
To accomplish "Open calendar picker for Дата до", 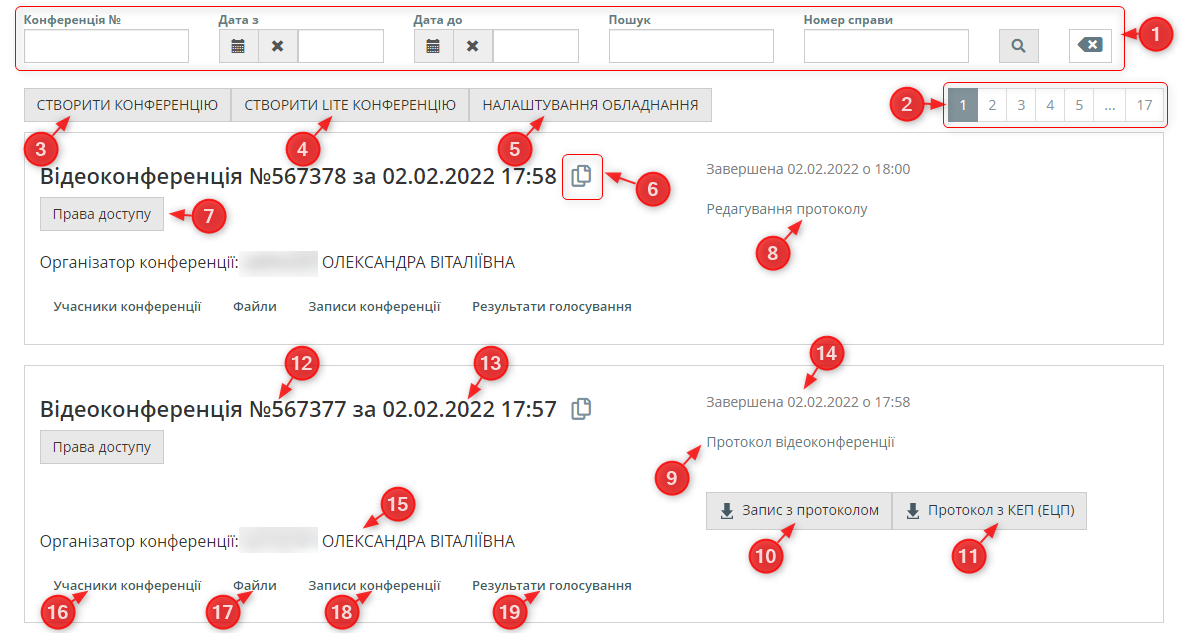I will [x=433, y=46].
